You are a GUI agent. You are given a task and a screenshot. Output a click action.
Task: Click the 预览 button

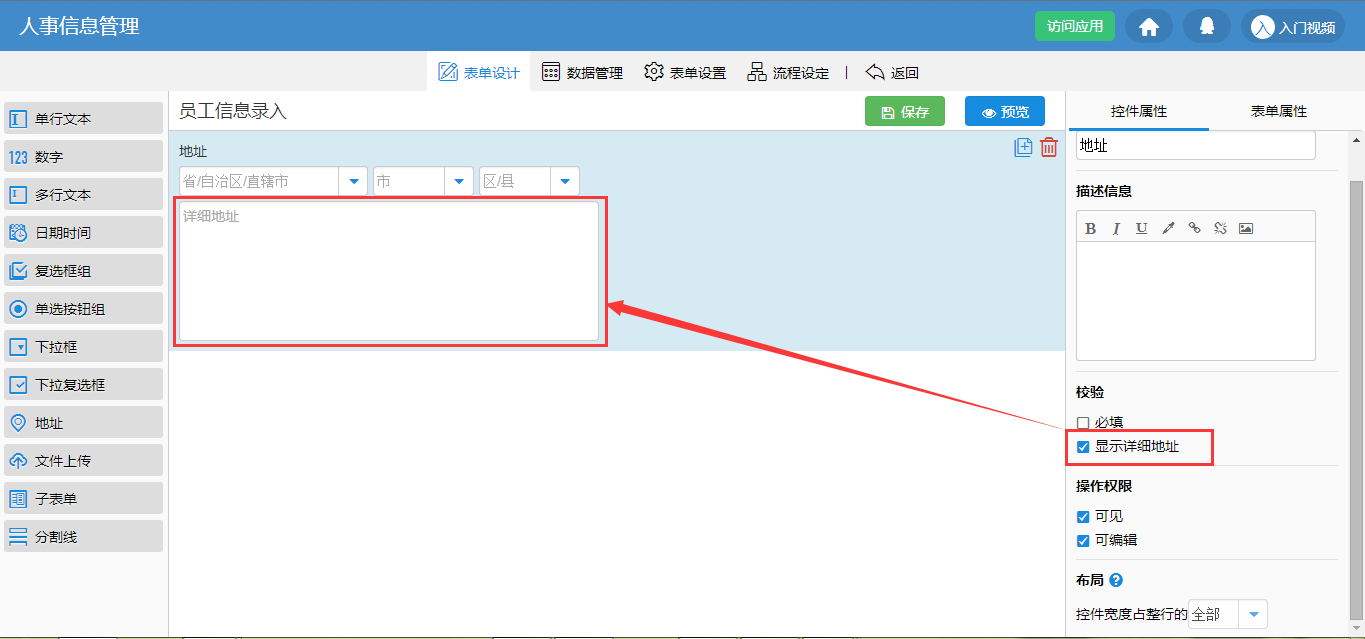(1005, 112)
